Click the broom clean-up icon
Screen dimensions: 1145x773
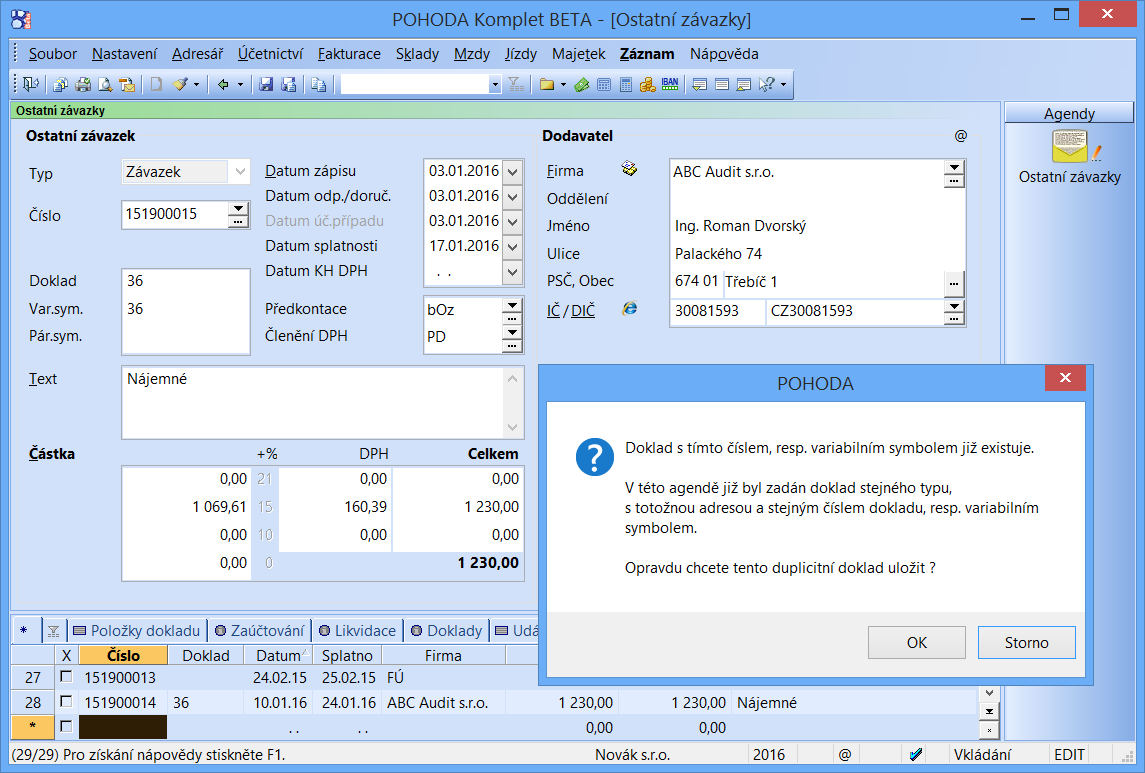(180, 85)
